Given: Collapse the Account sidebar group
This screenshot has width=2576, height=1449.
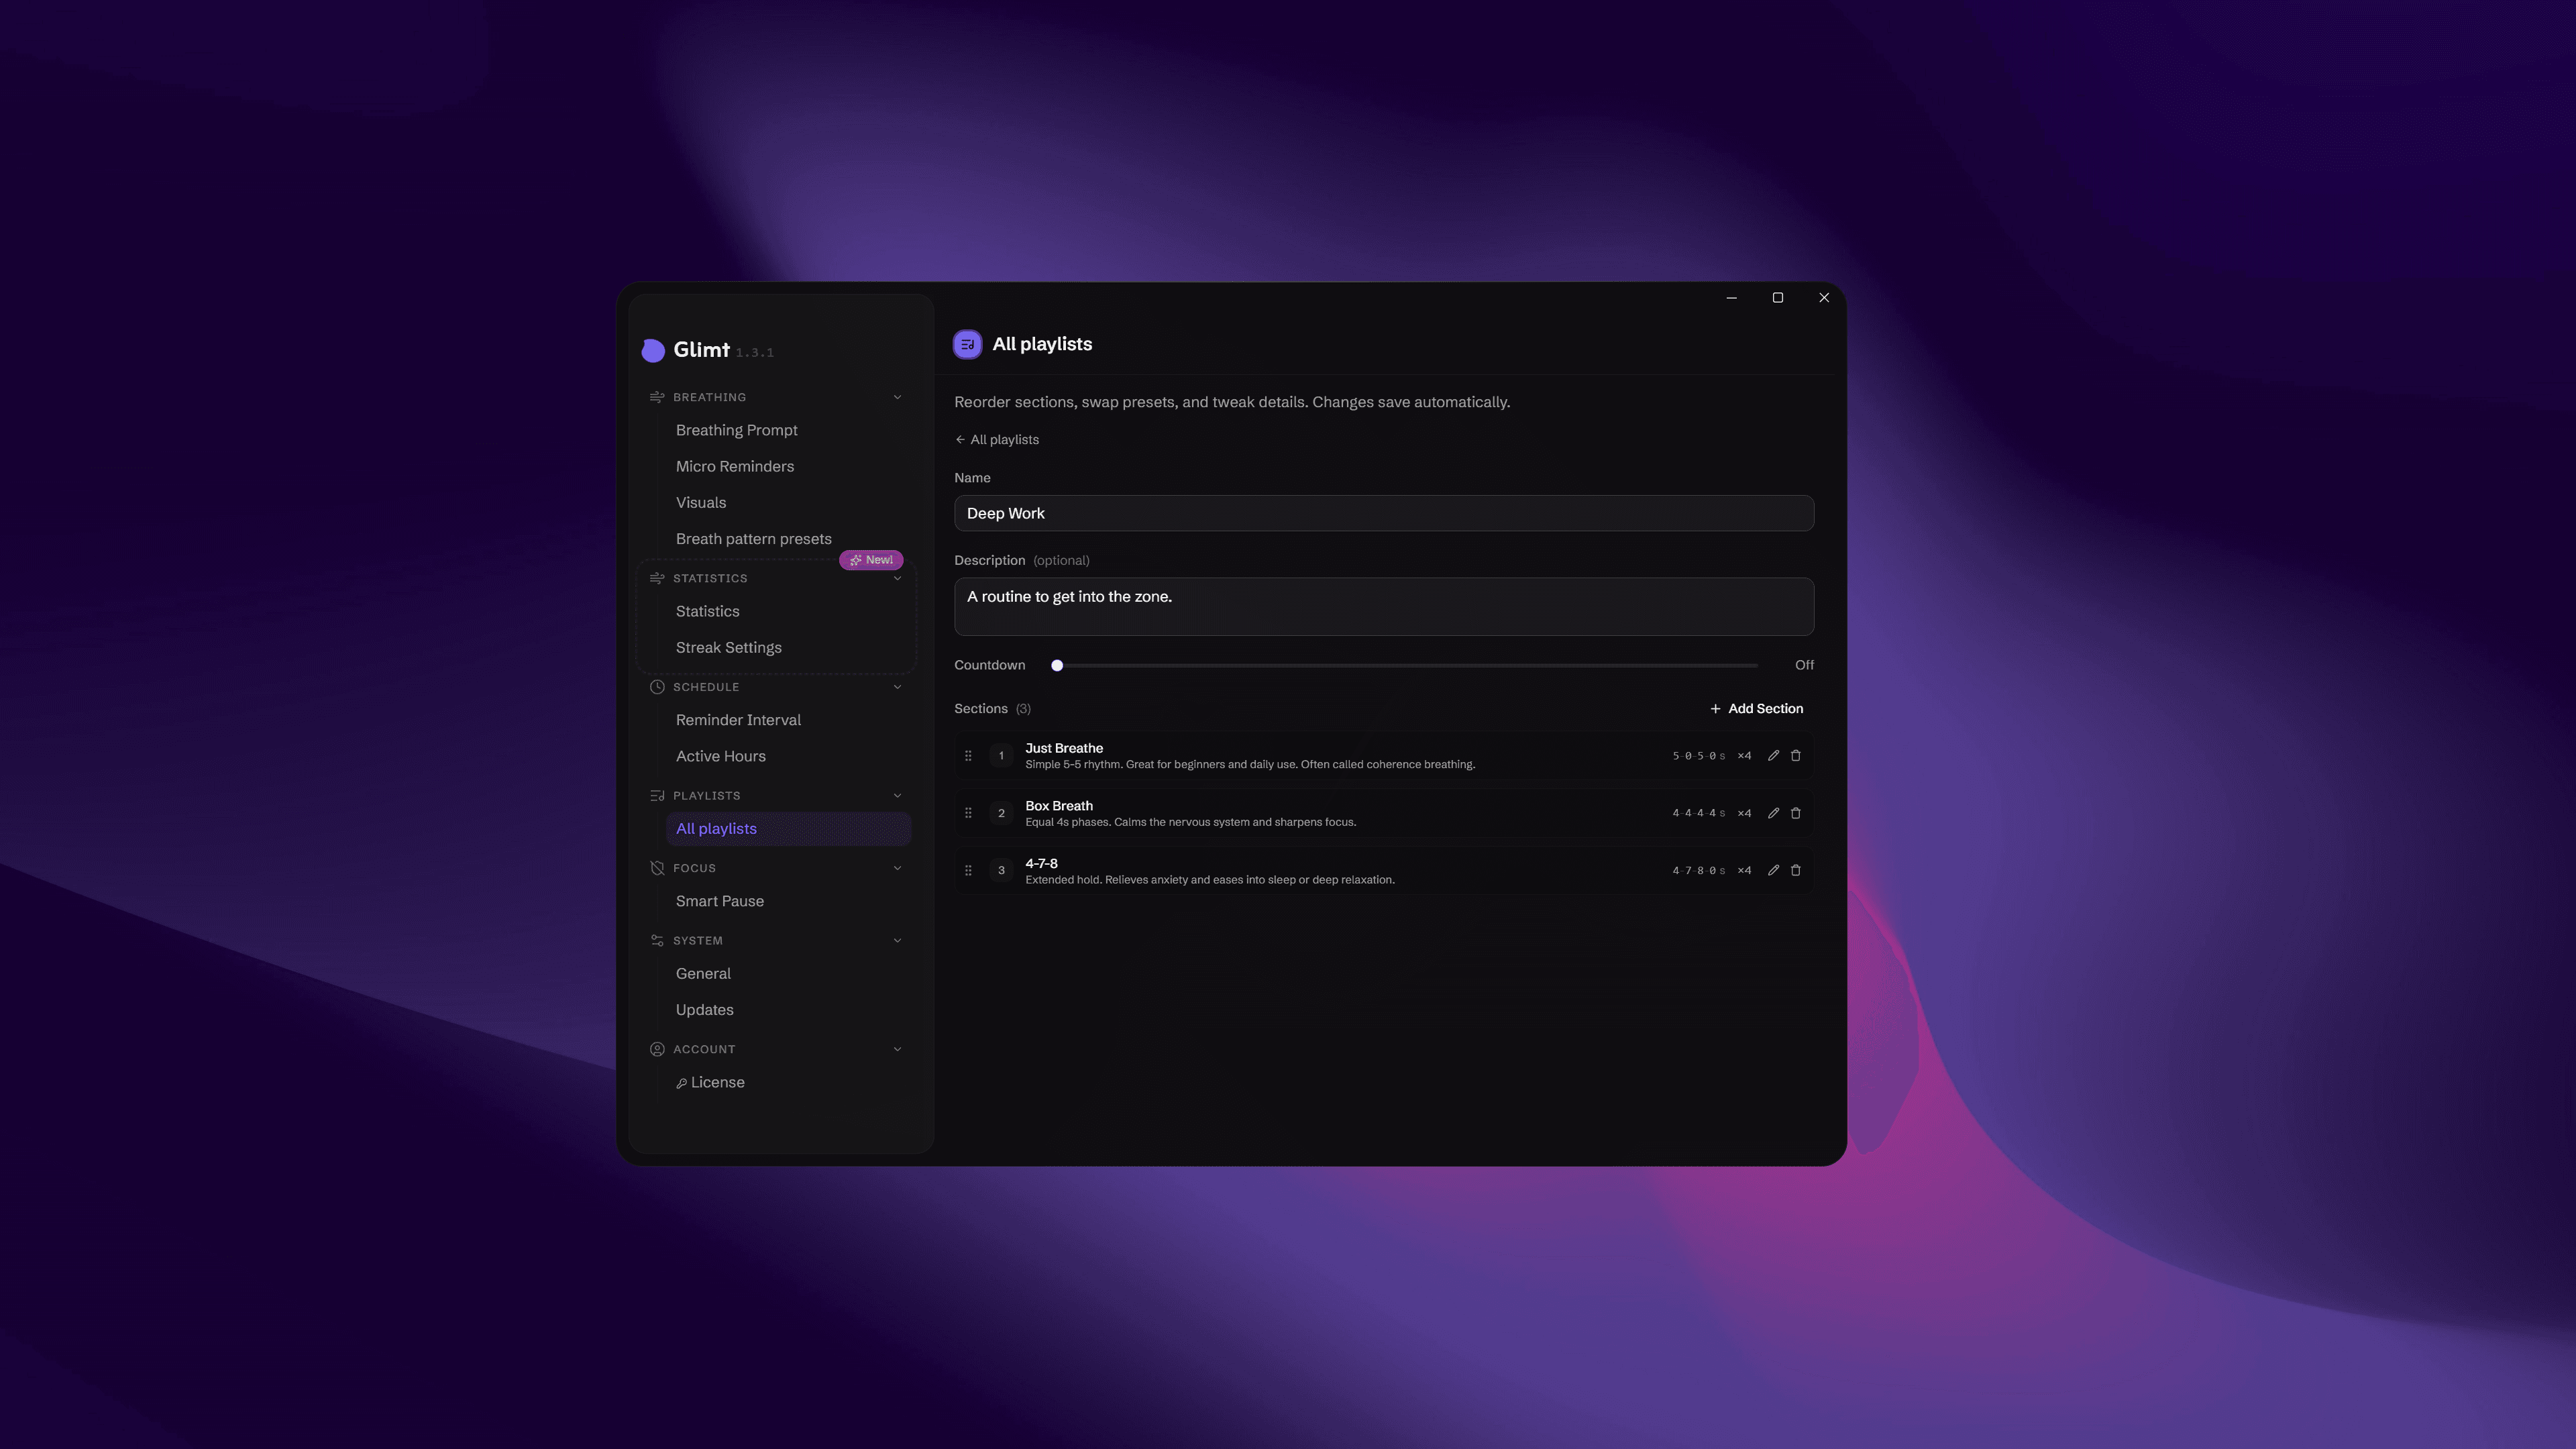Looking at the screenshot, I should [897, 1049].
